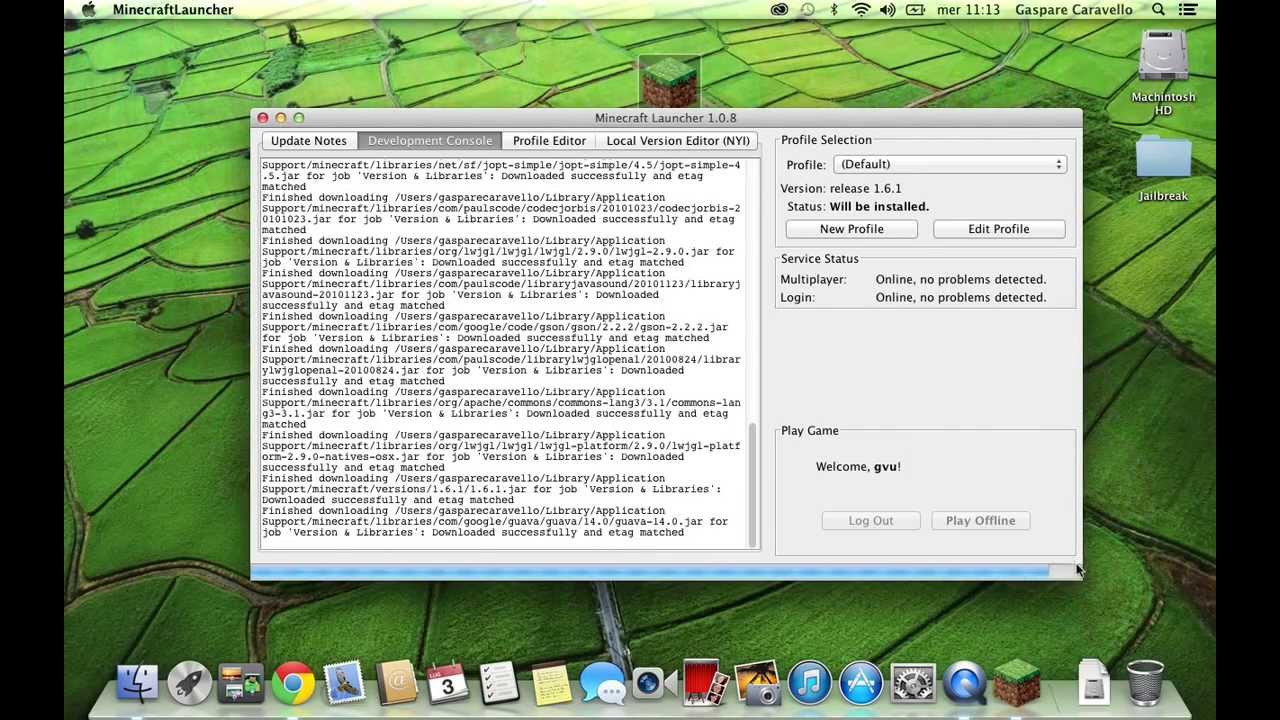The width and height of the screenshot is (1280, 720).
Task: Launch iTunes from the Dock
Action: tap(810, 683)
